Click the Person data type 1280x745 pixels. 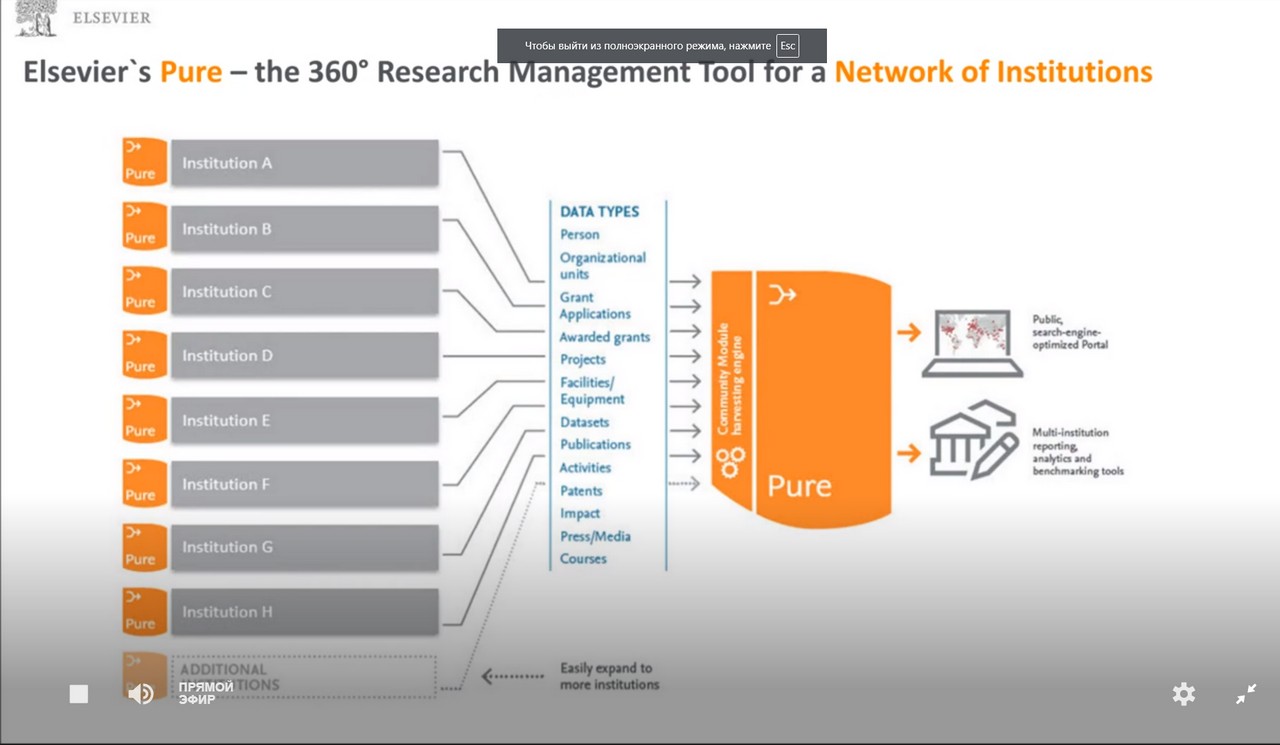(x=580, y=235)
